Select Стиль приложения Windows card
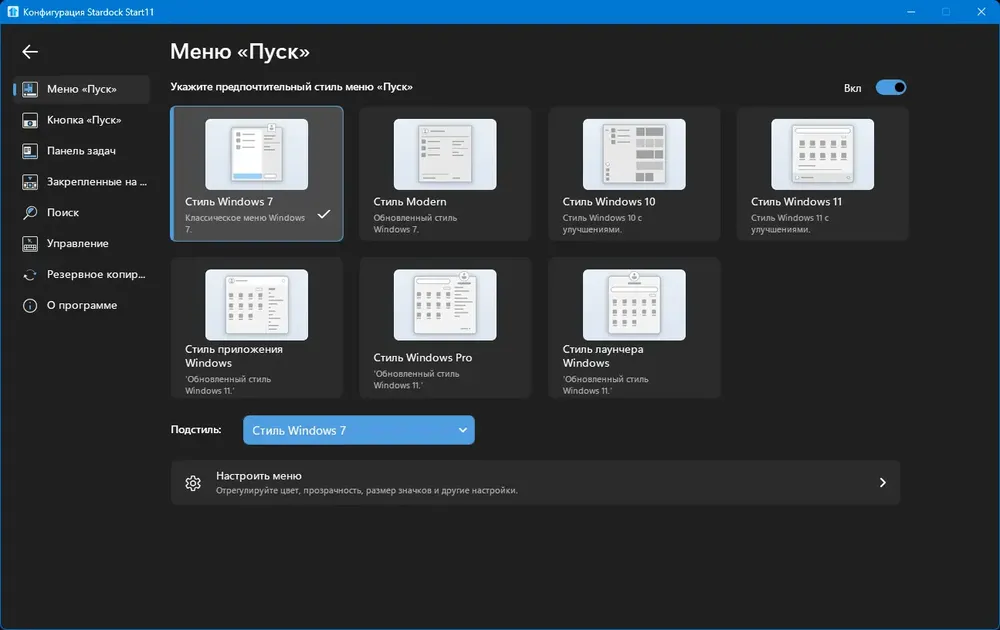This screenshot has width=1000, height=630. 256,328
